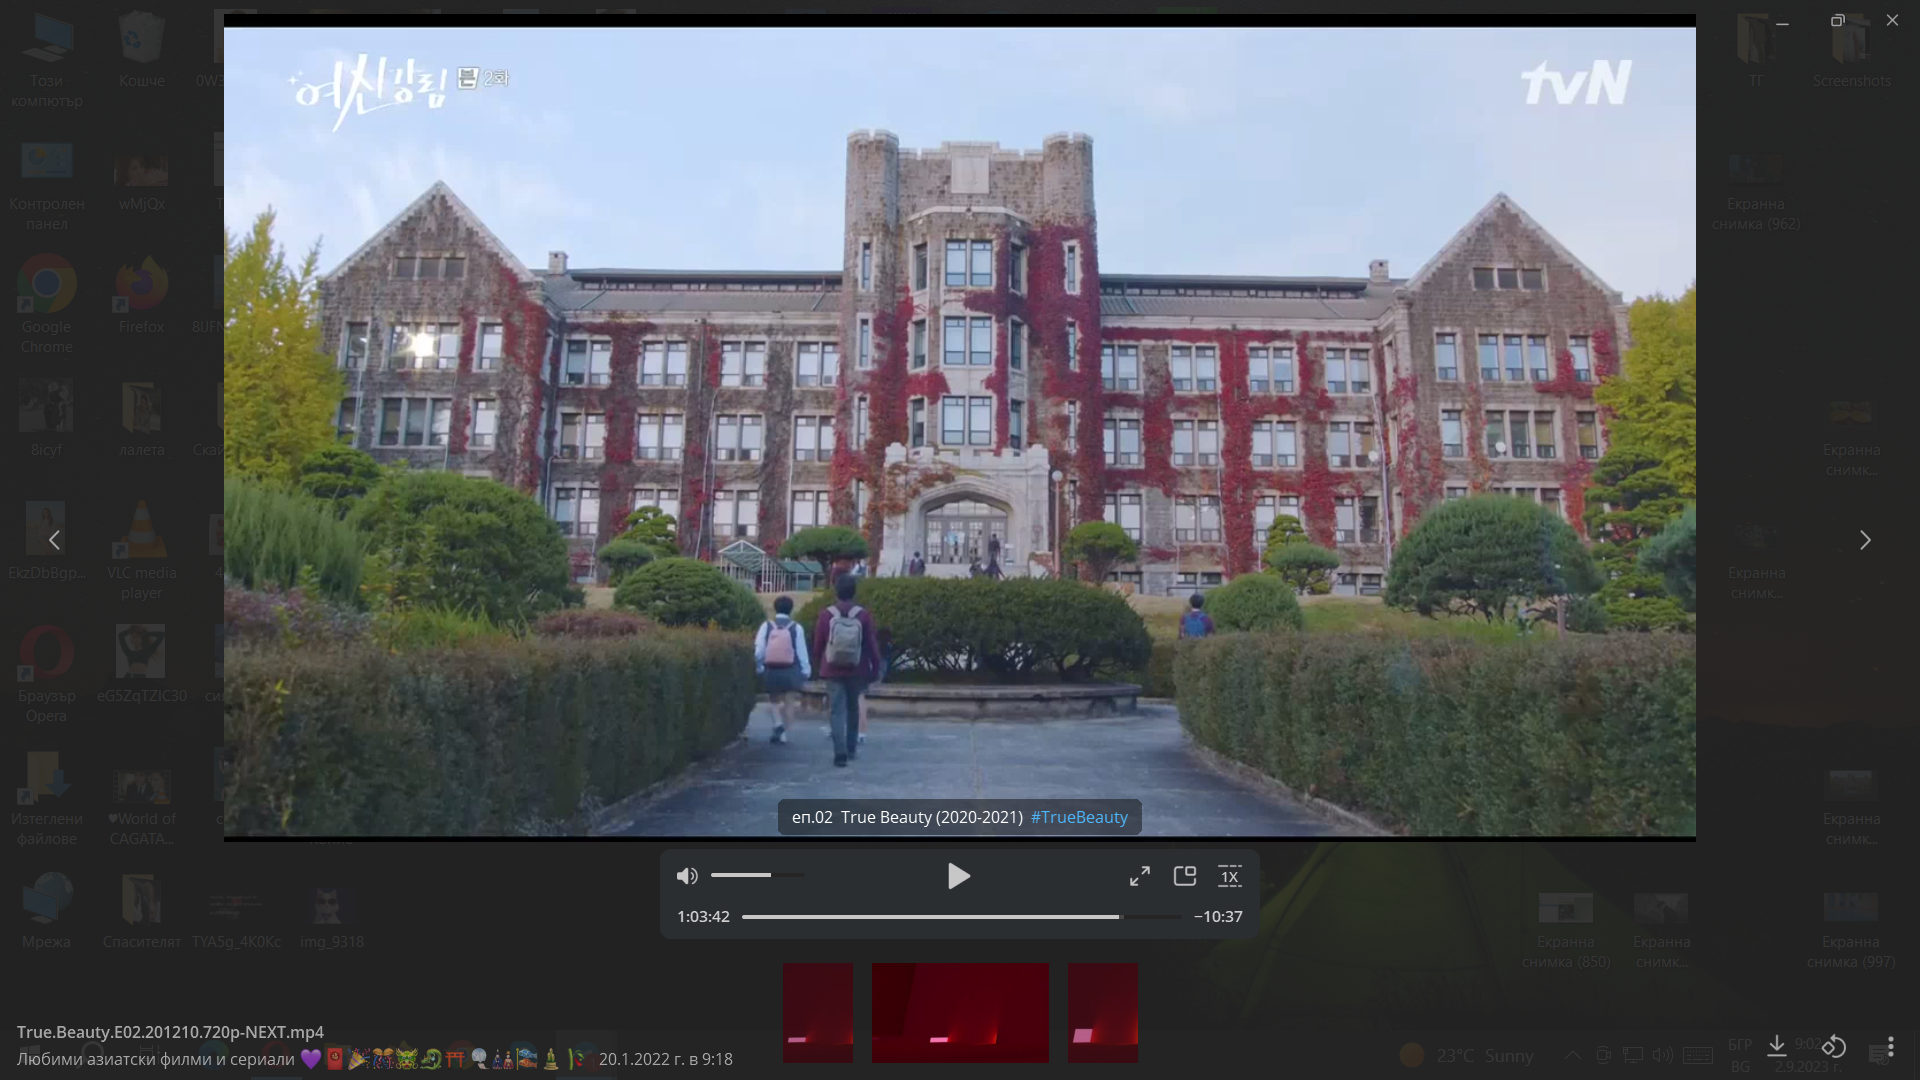1920x1080 pixels.
Task: Go to previous media with left chevron
Action: coord(54,540)
